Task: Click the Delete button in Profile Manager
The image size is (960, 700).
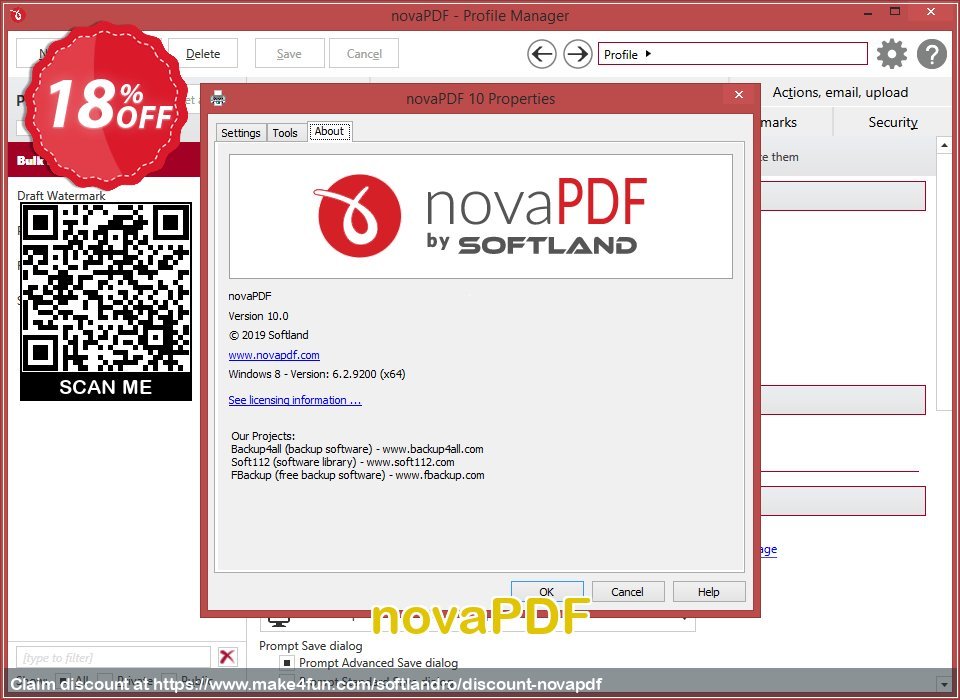Action: pyautogui.click(x=203, y=54)
